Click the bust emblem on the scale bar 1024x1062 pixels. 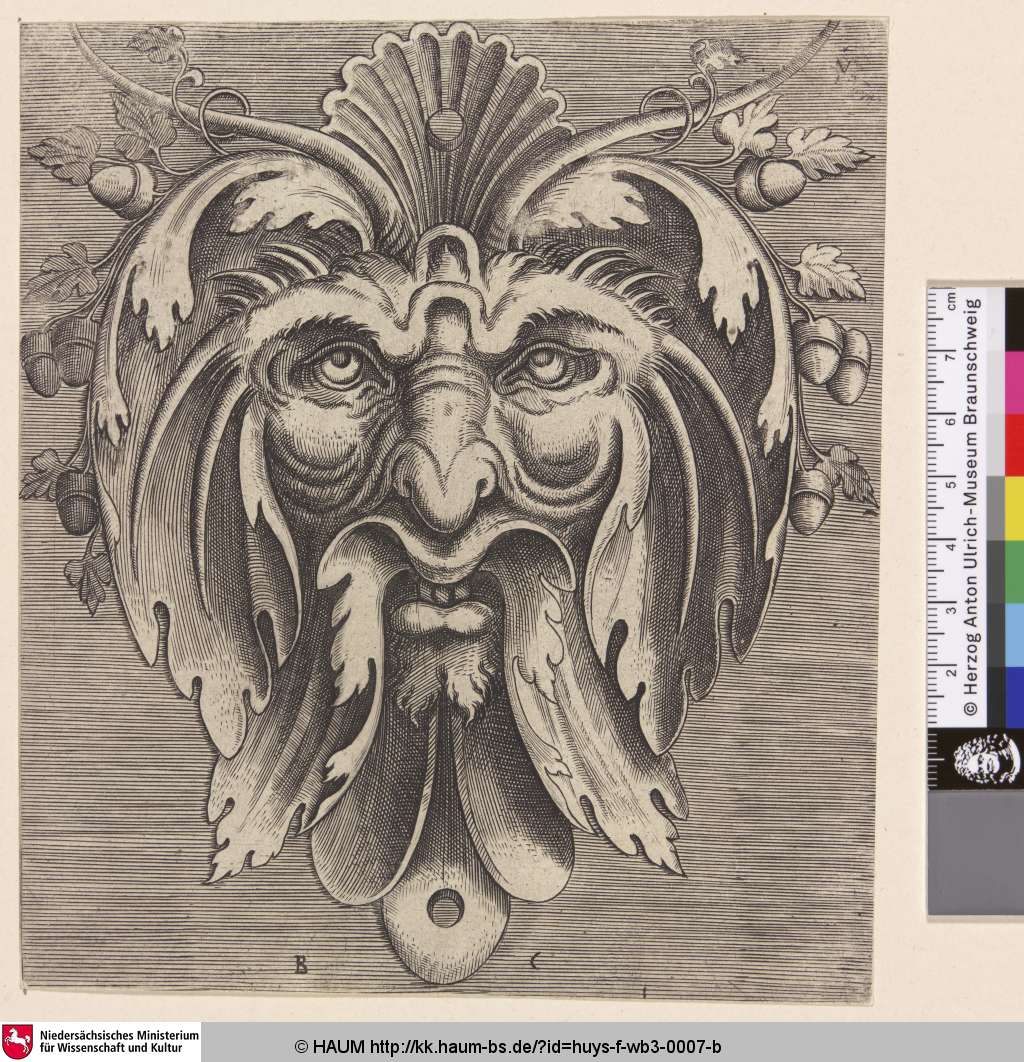click(x=984, y=759)
